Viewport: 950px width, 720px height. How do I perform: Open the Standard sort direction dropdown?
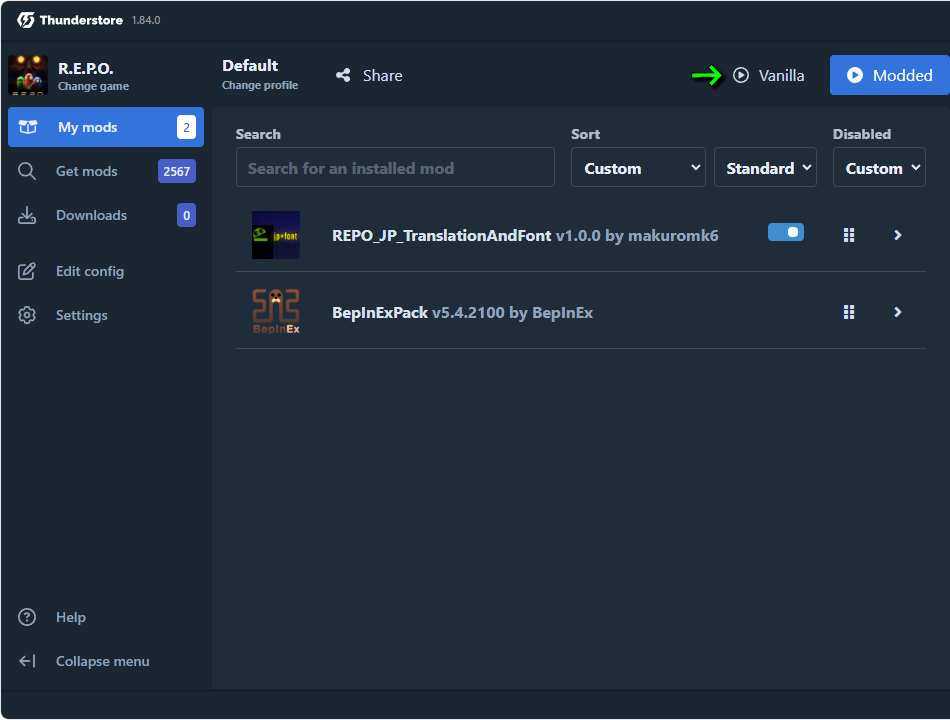[x=765, y=167]
